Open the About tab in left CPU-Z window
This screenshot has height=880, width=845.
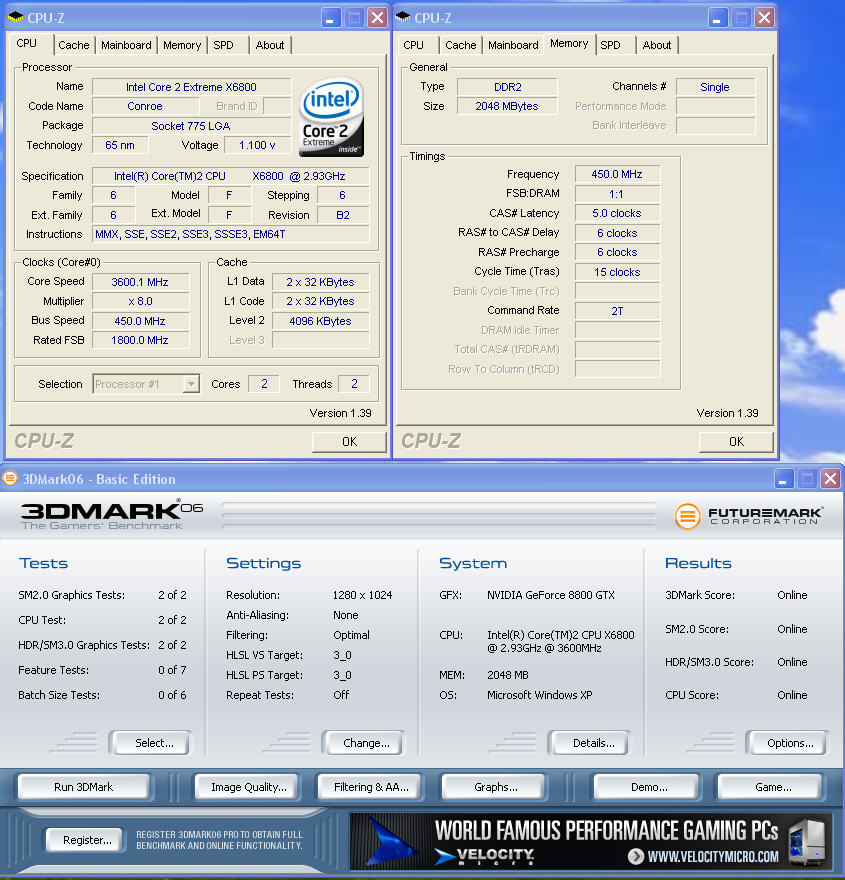[270, 45]
